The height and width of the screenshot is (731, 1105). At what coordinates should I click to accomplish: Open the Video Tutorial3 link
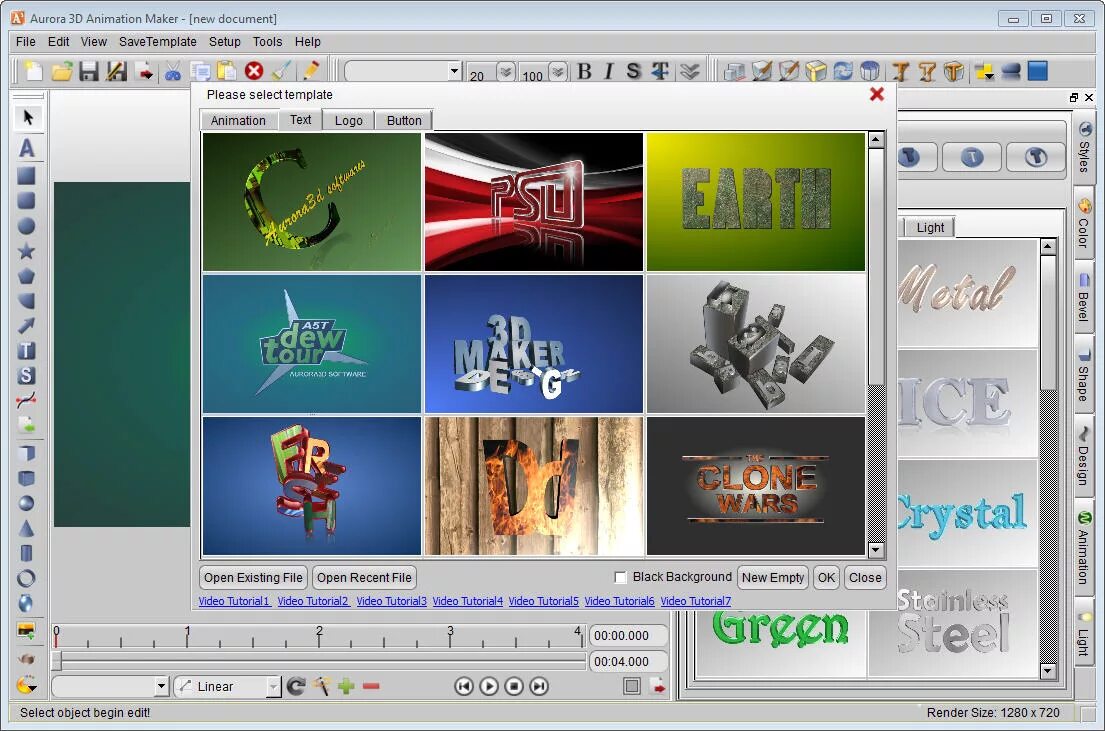(x=390, y=601)
